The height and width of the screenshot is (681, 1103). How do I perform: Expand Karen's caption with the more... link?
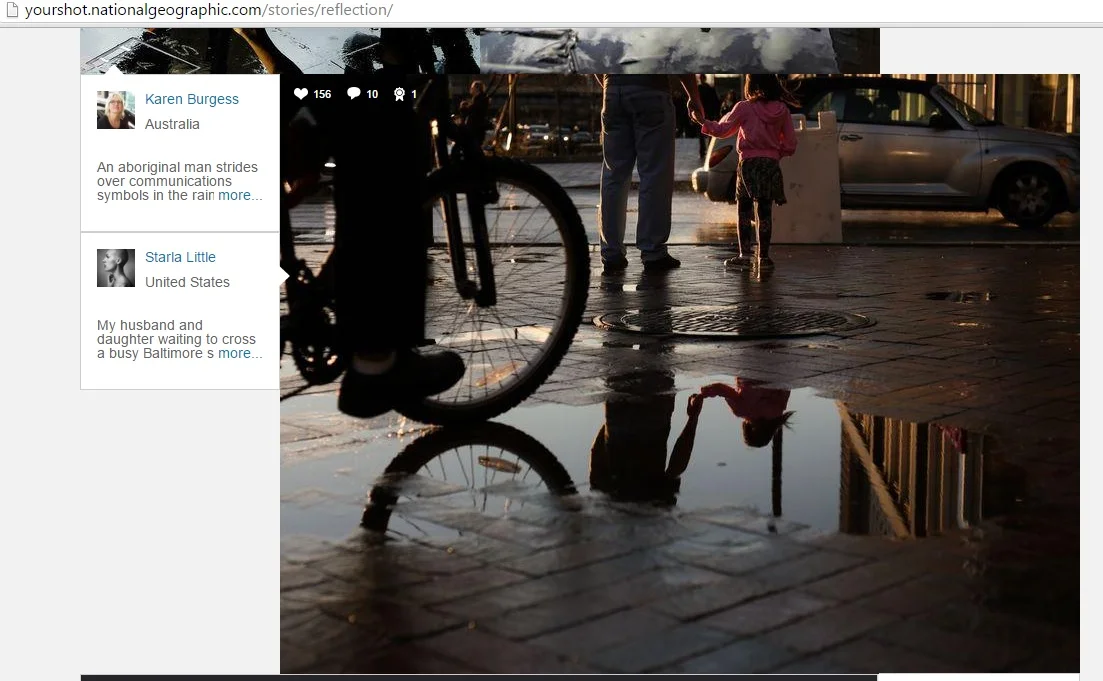240,195
